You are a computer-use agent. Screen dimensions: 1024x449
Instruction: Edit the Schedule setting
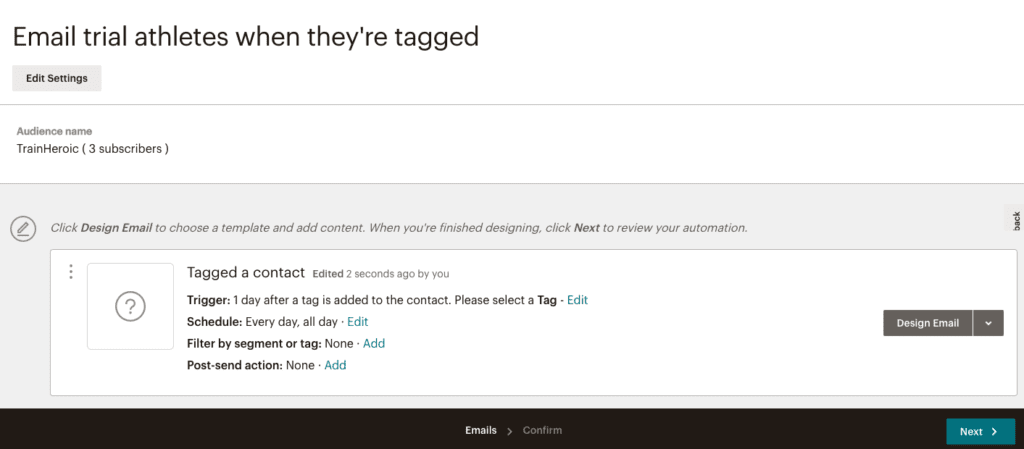357,322
